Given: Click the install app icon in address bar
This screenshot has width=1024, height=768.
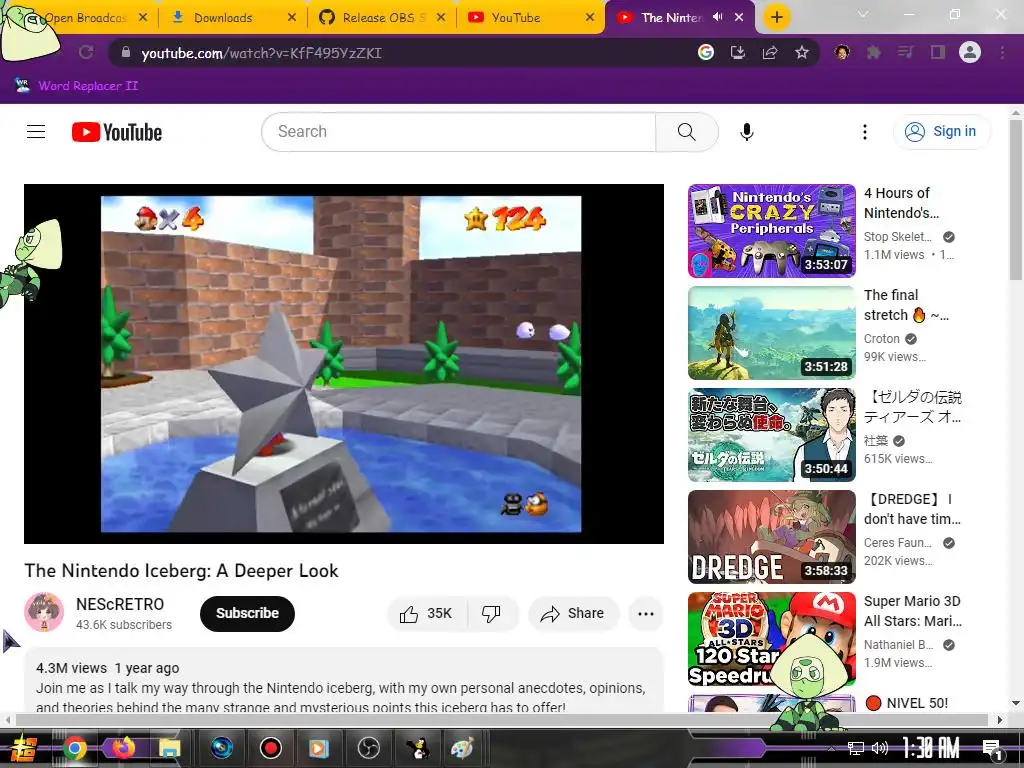Looking at the screenshot, I should click(738, 52).
